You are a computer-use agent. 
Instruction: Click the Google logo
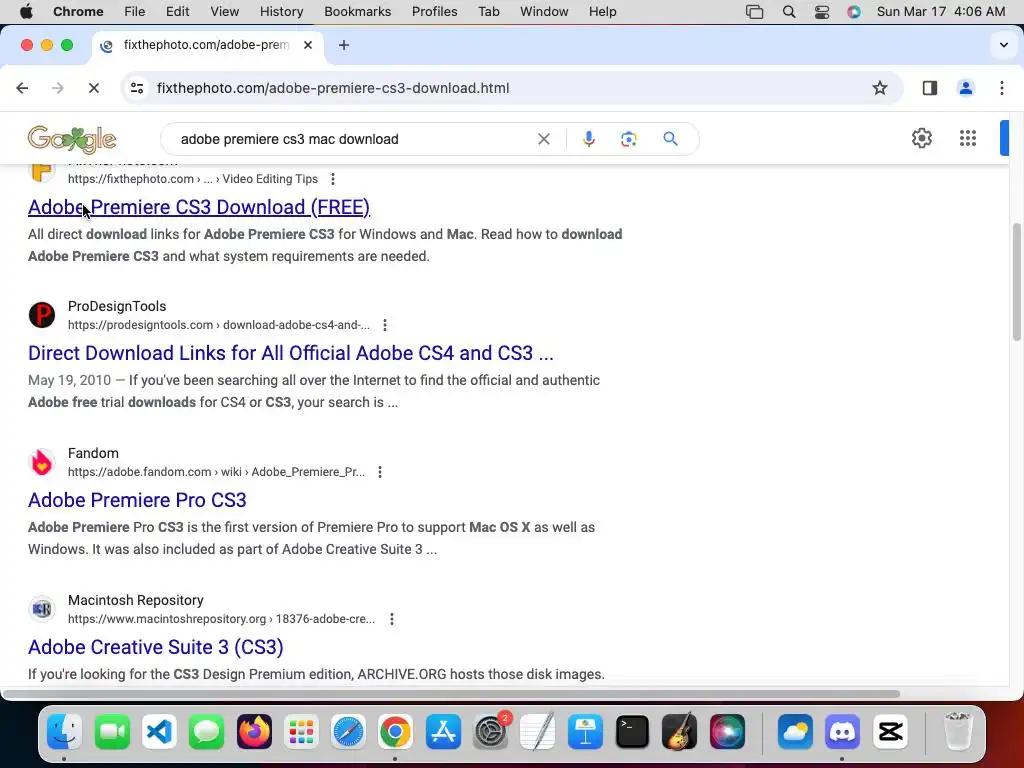click(72, 139)
